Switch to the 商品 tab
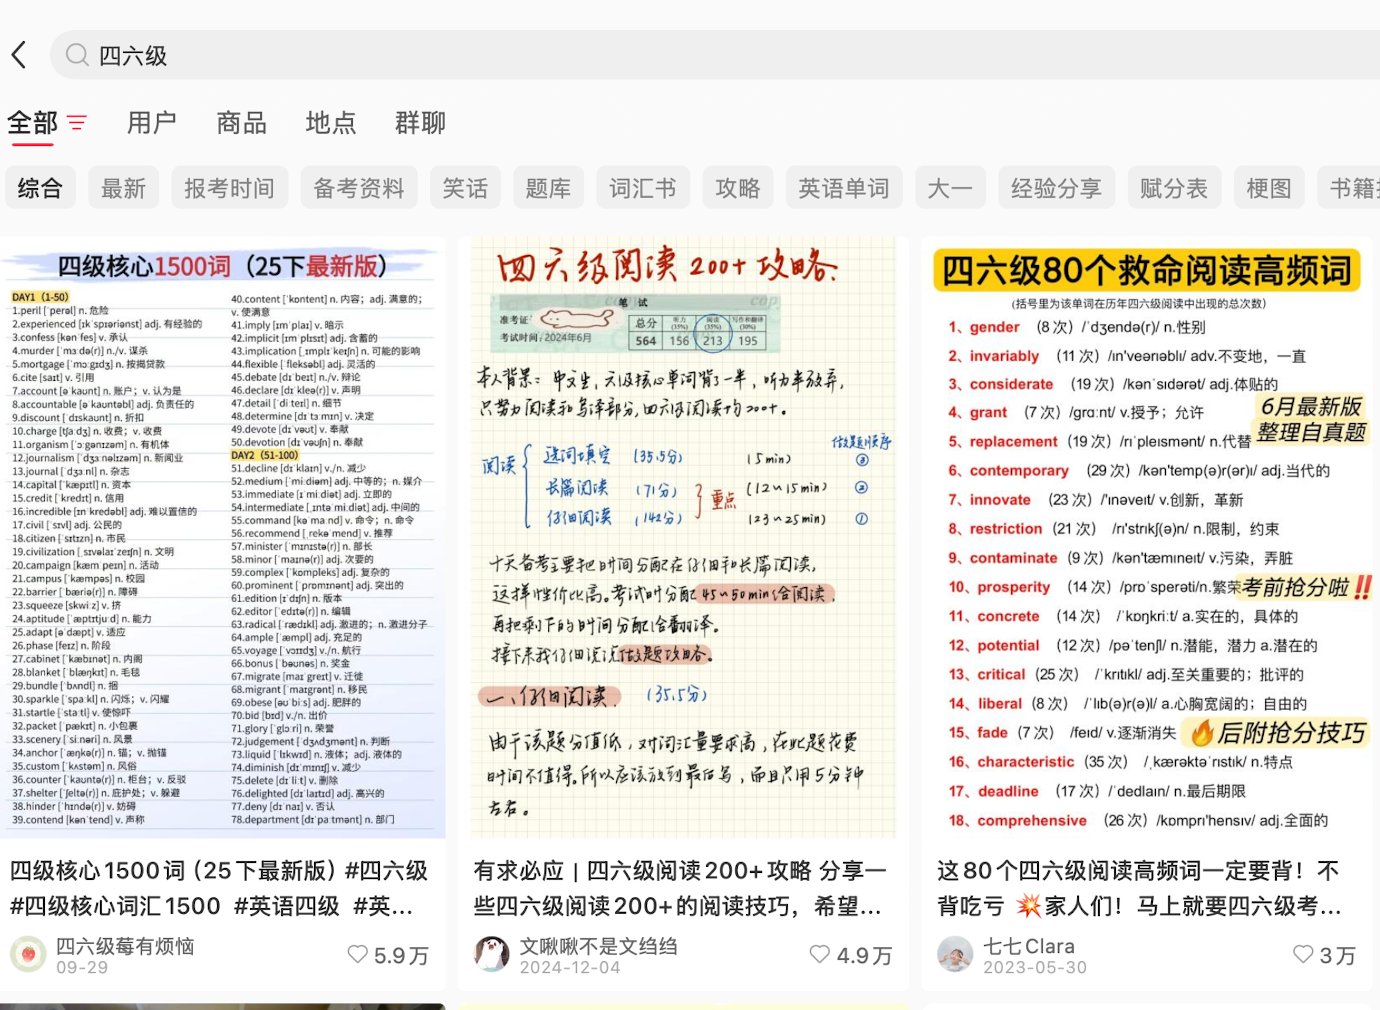 coord(242,123)
